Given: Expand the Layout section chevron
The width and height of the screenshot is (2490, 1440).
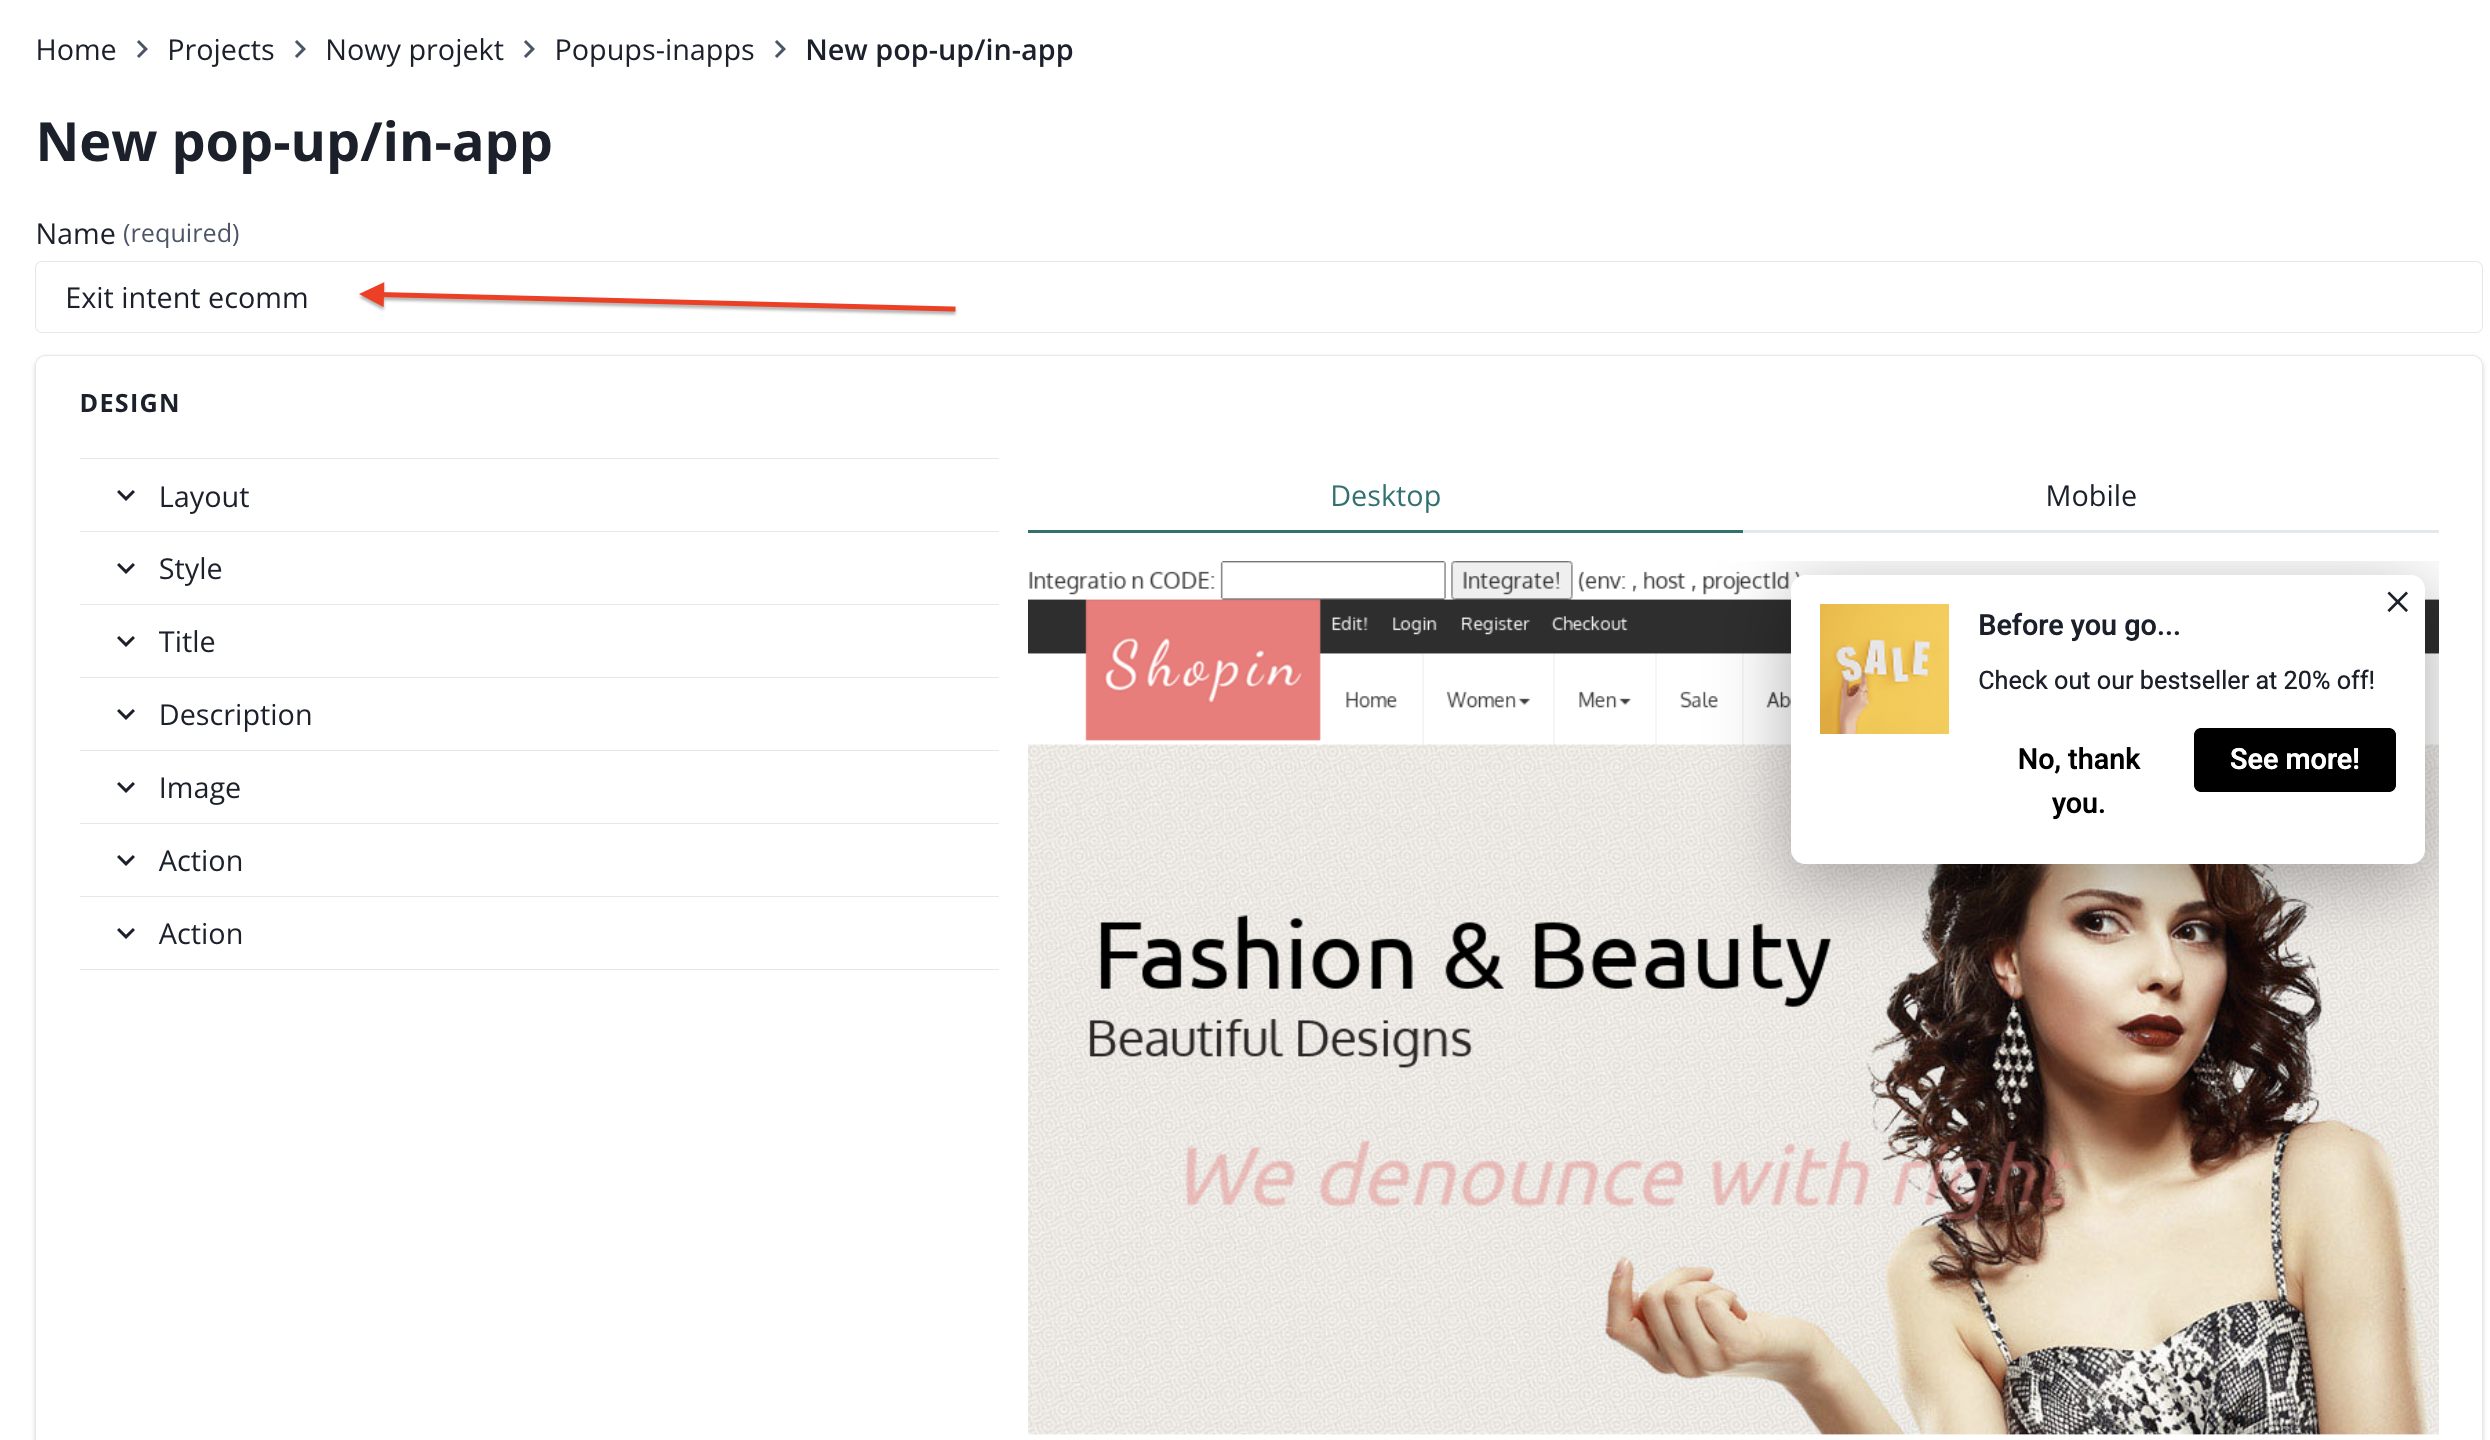Looking at the screenshot, I should (126, 496).
